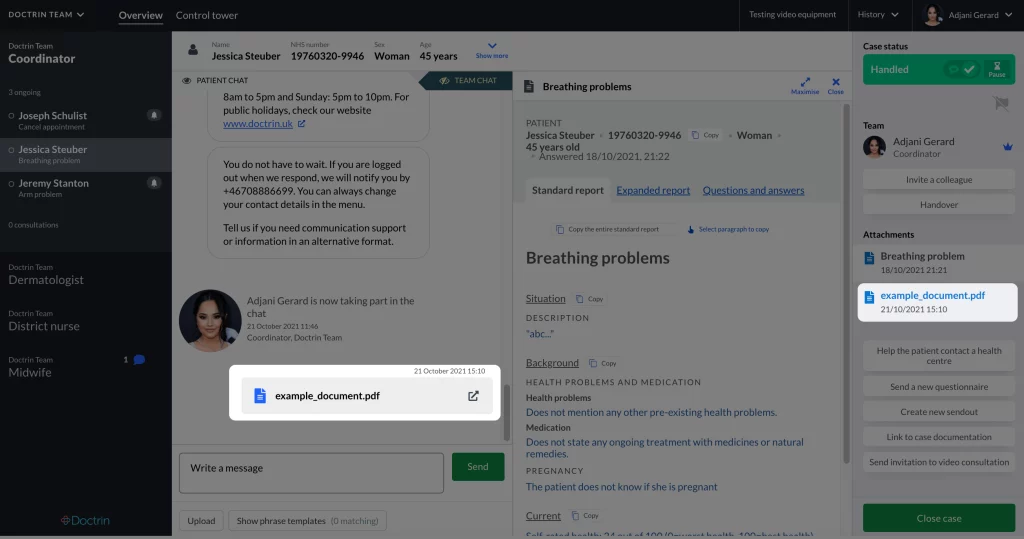Toggle the Handled case status switch

tap(962, 69)
